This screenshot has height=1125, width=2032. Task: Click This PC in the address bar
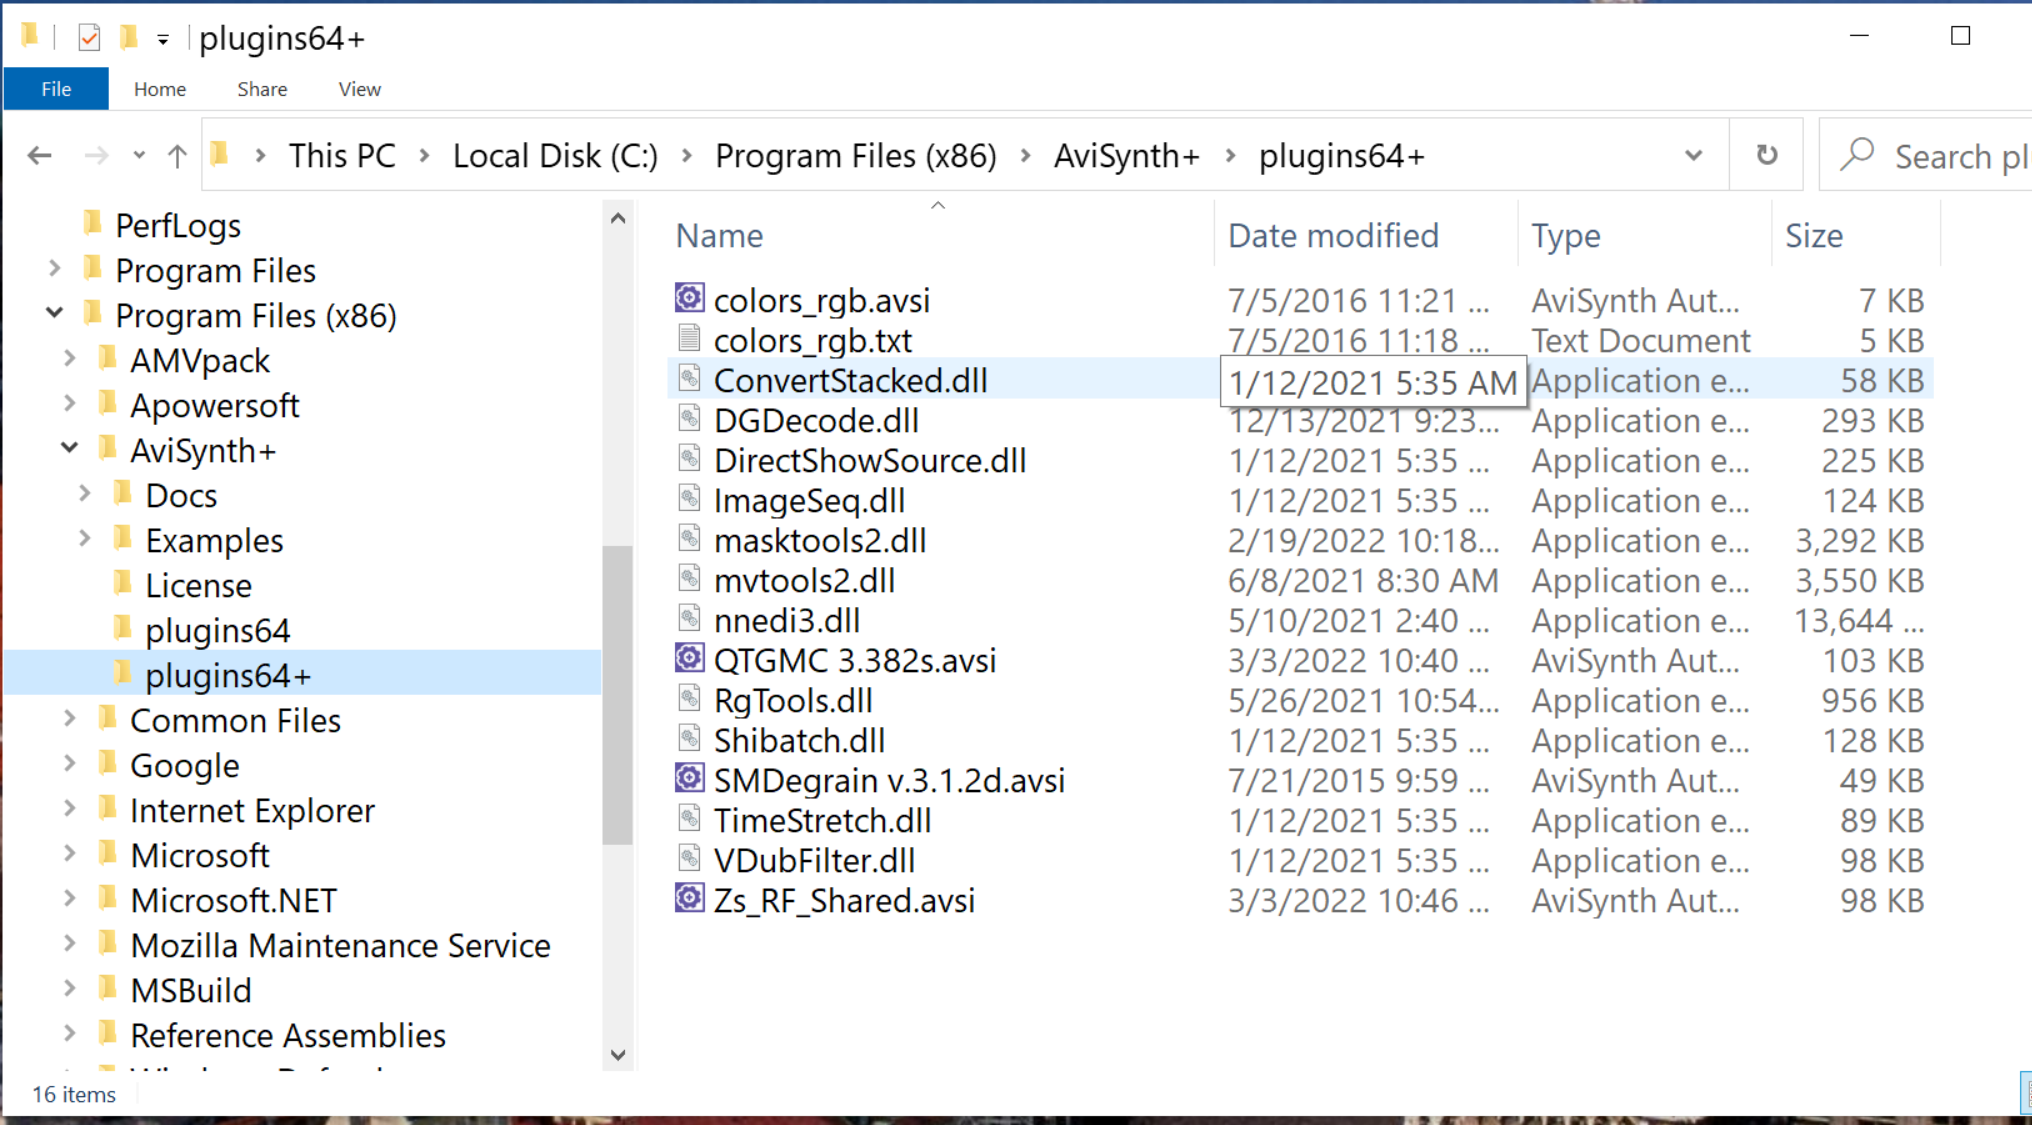[342, 156]
